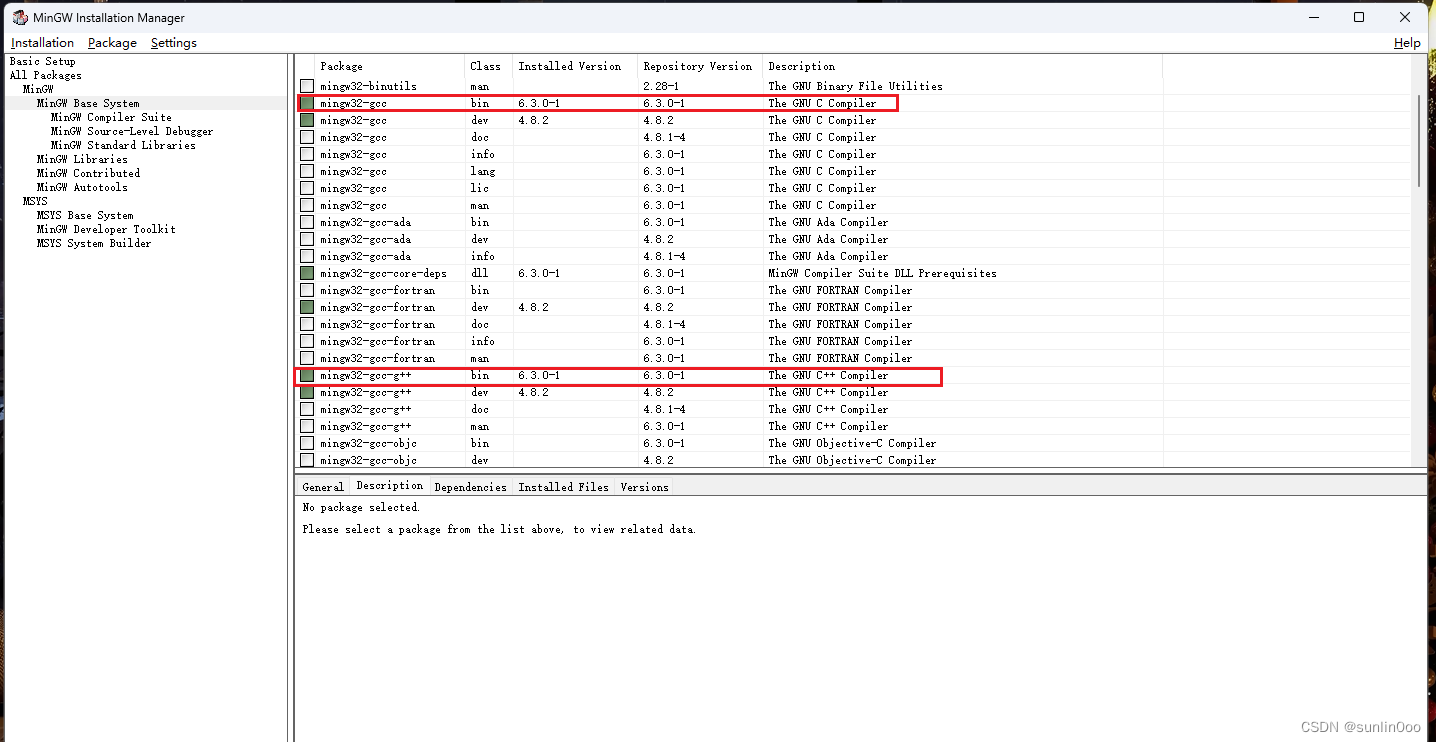Mark the mingw32-gcc-g++ doc checkbox
This screenshot has width=1436, height=742.
tap(307, 409)
